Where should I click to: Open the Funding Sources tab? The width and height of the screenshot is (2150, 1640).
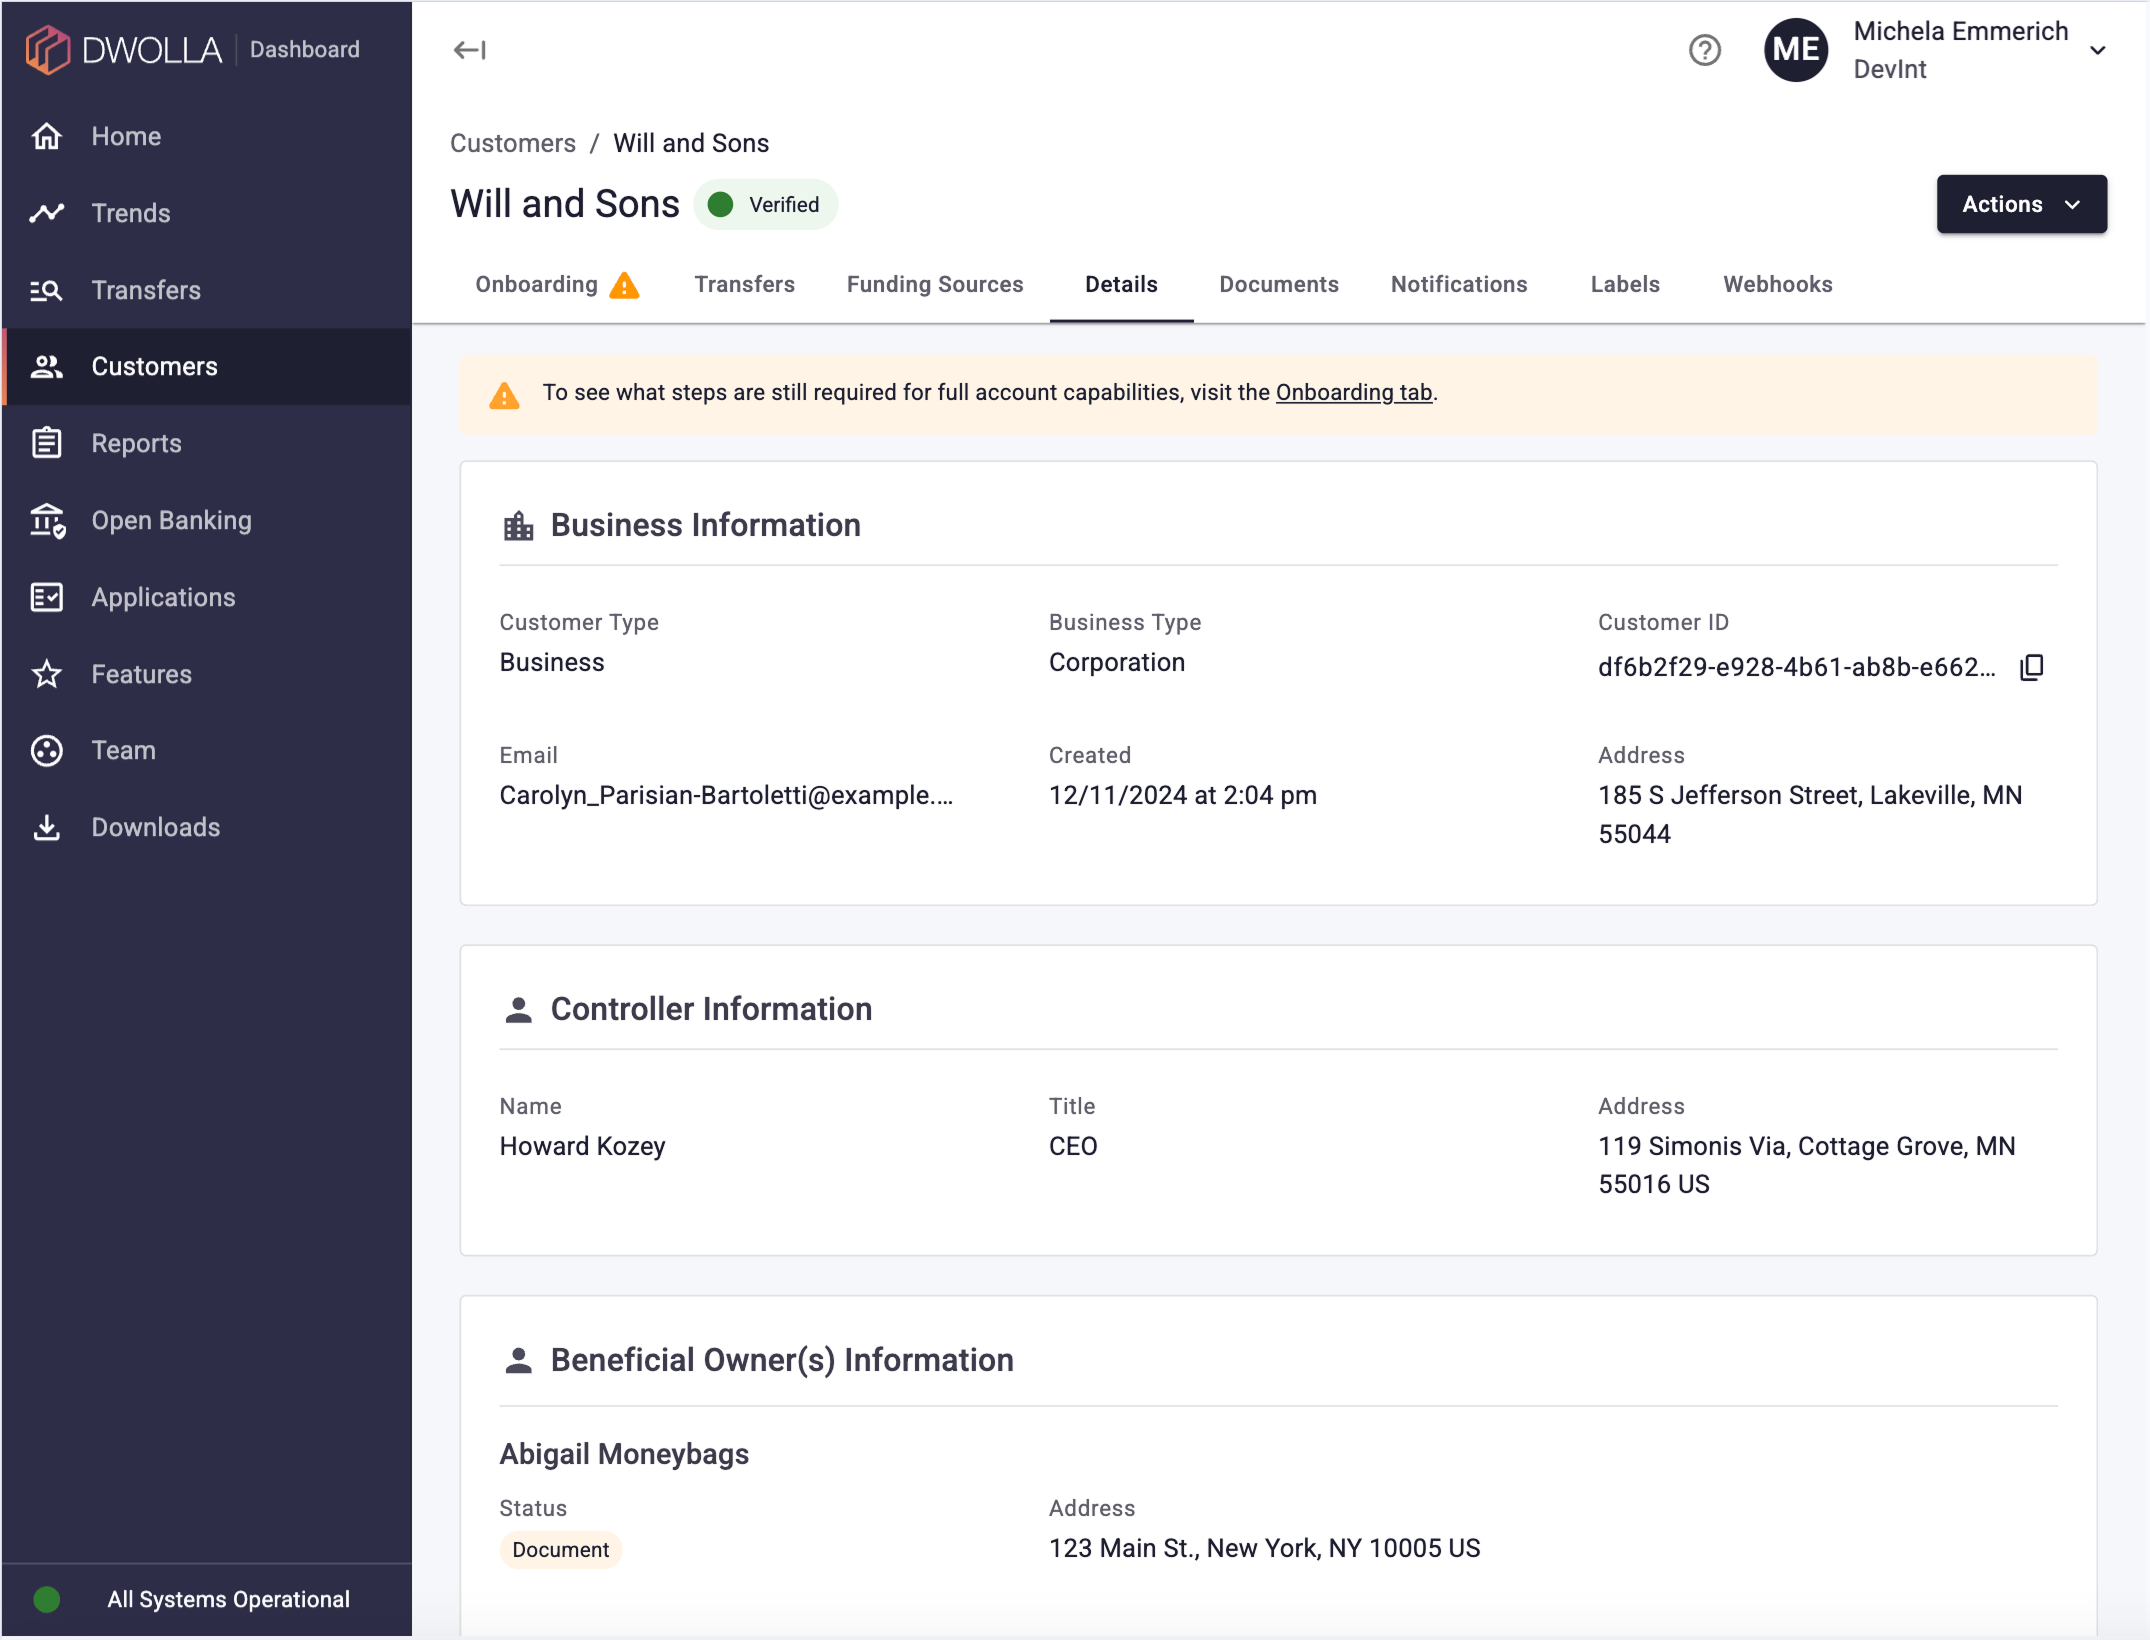pyautogui.click(x=934, y=285)
